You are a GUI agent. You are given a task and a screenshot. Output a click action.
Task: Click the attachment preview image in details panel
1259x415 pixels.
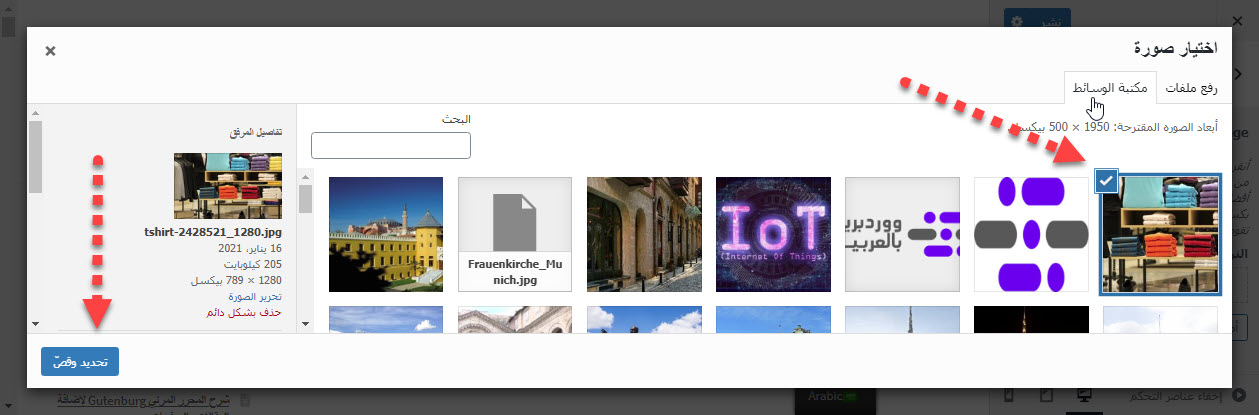tap(228, 186)
